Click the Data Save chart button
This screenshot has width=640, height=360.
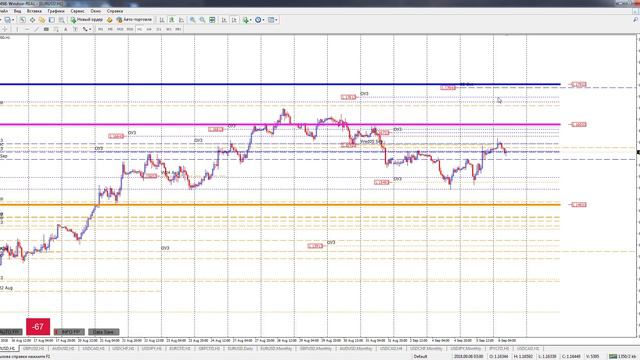point(104,332)
